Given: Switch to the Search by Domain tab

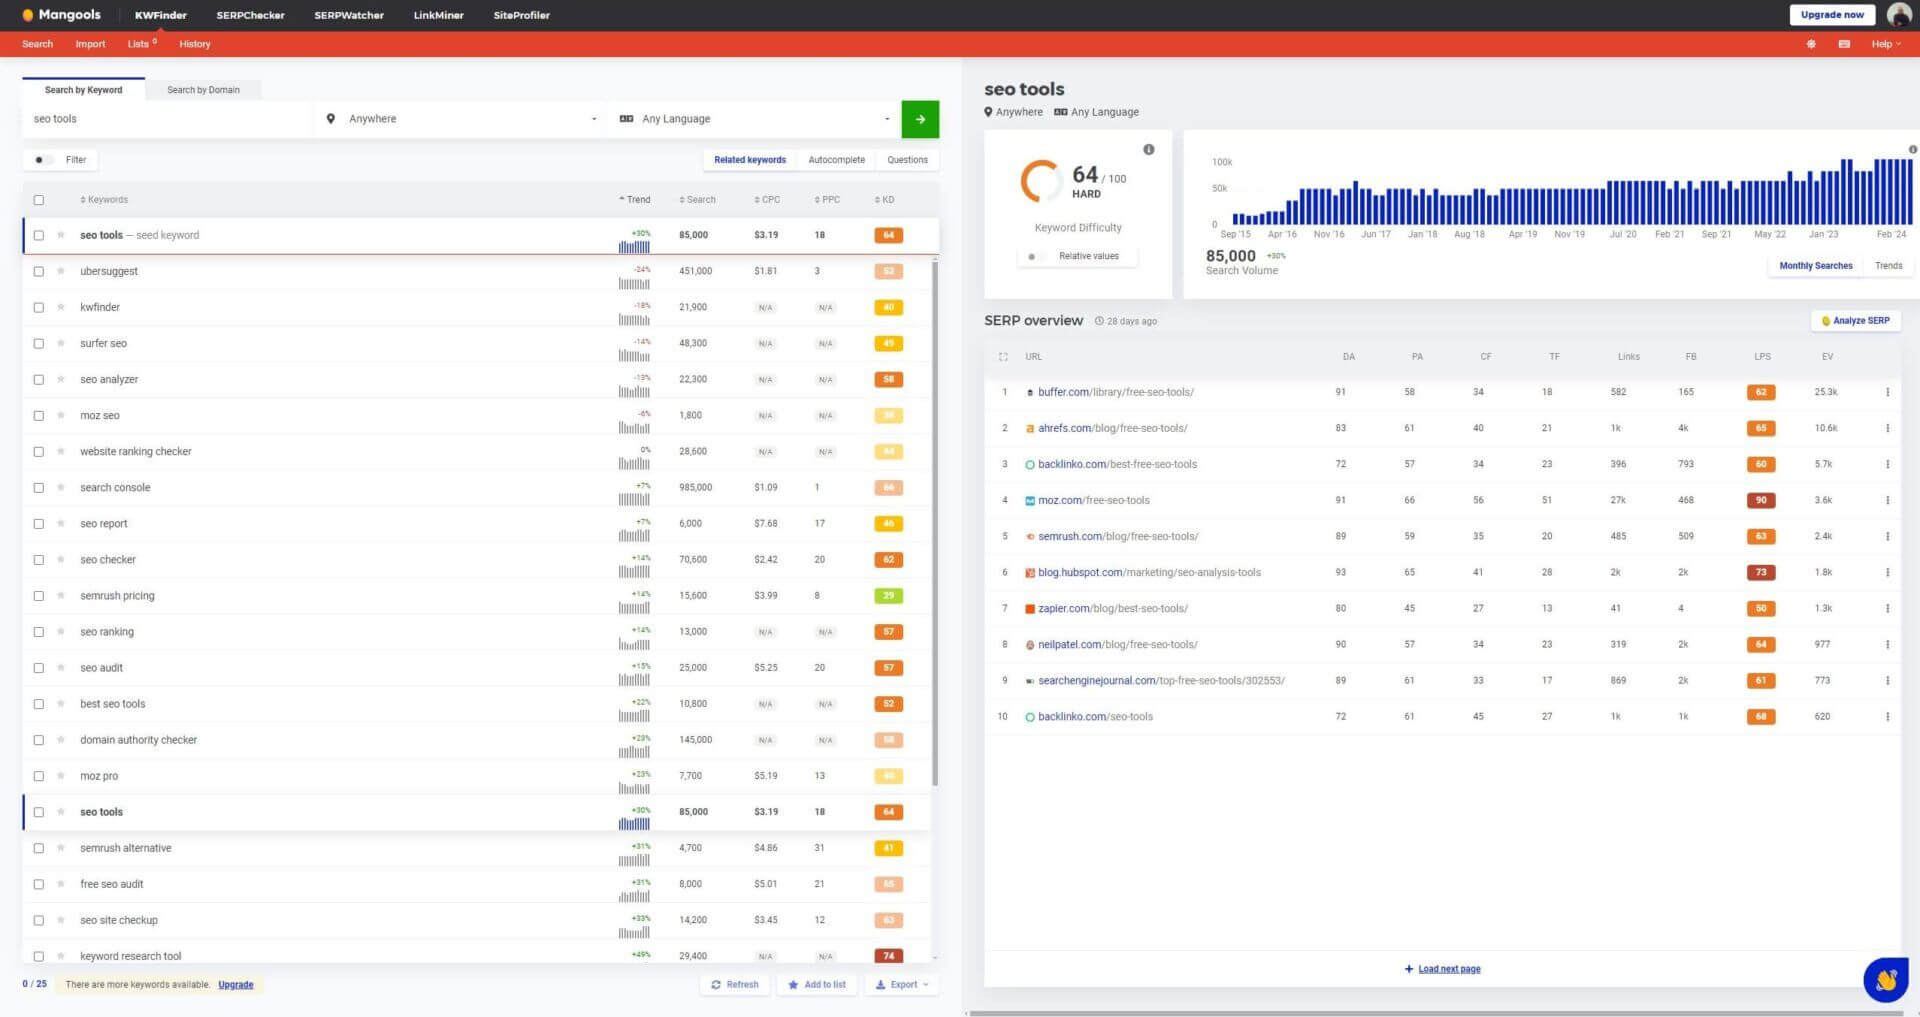Looking at the screenshot, I should (203, 90).
